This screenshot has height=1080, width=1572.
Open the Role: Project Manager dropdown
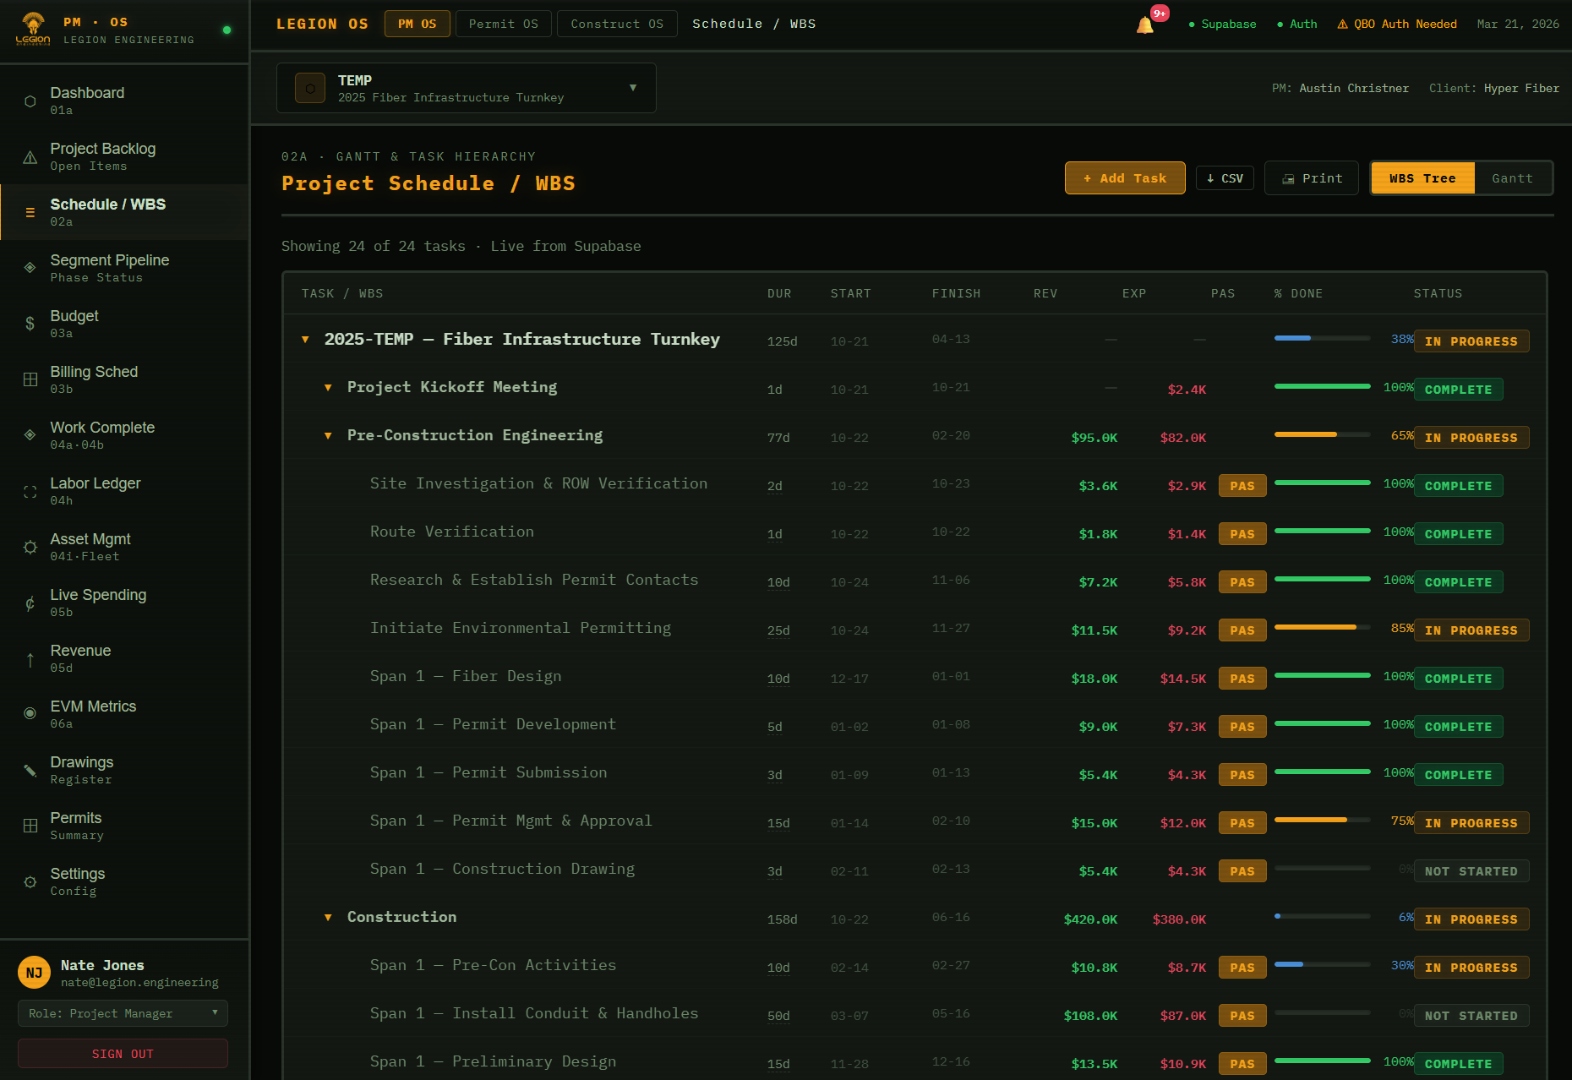[122, 1013]
